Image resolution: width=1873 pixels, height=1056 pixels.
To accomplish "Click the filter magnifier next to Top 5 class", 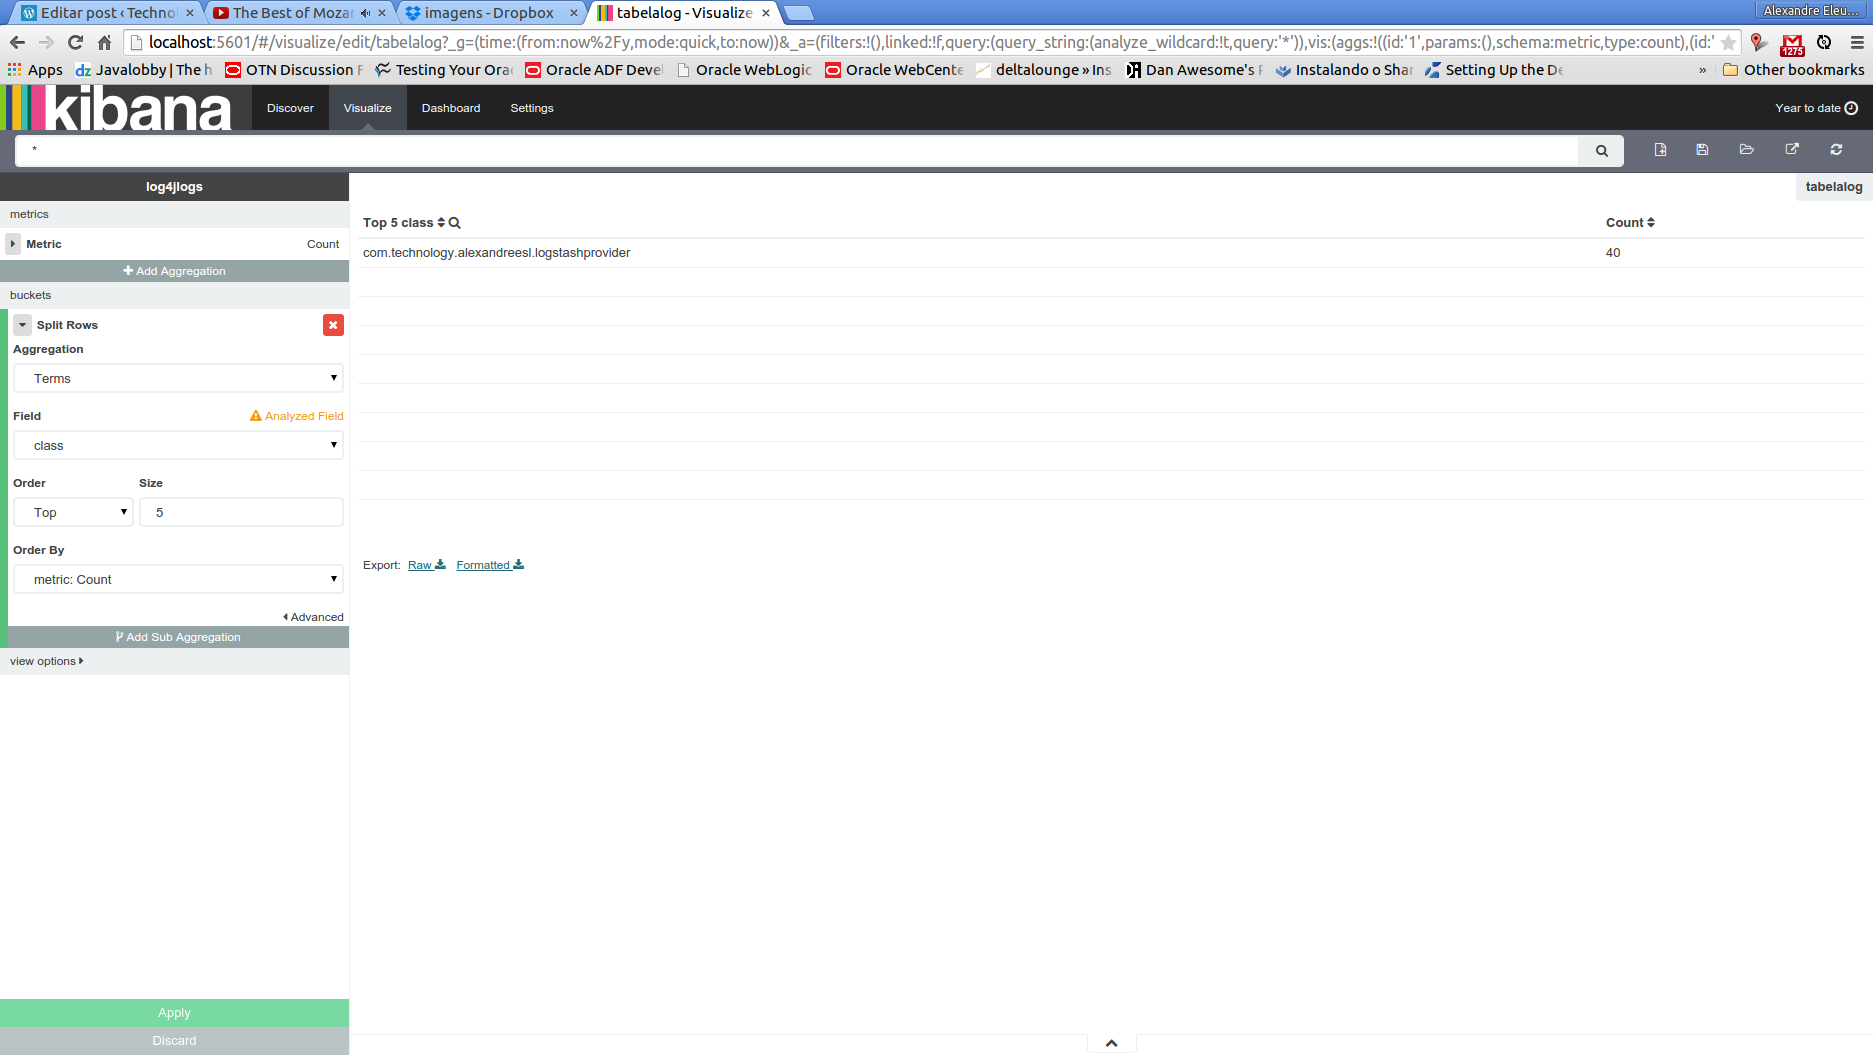I will tap(454, 223).
